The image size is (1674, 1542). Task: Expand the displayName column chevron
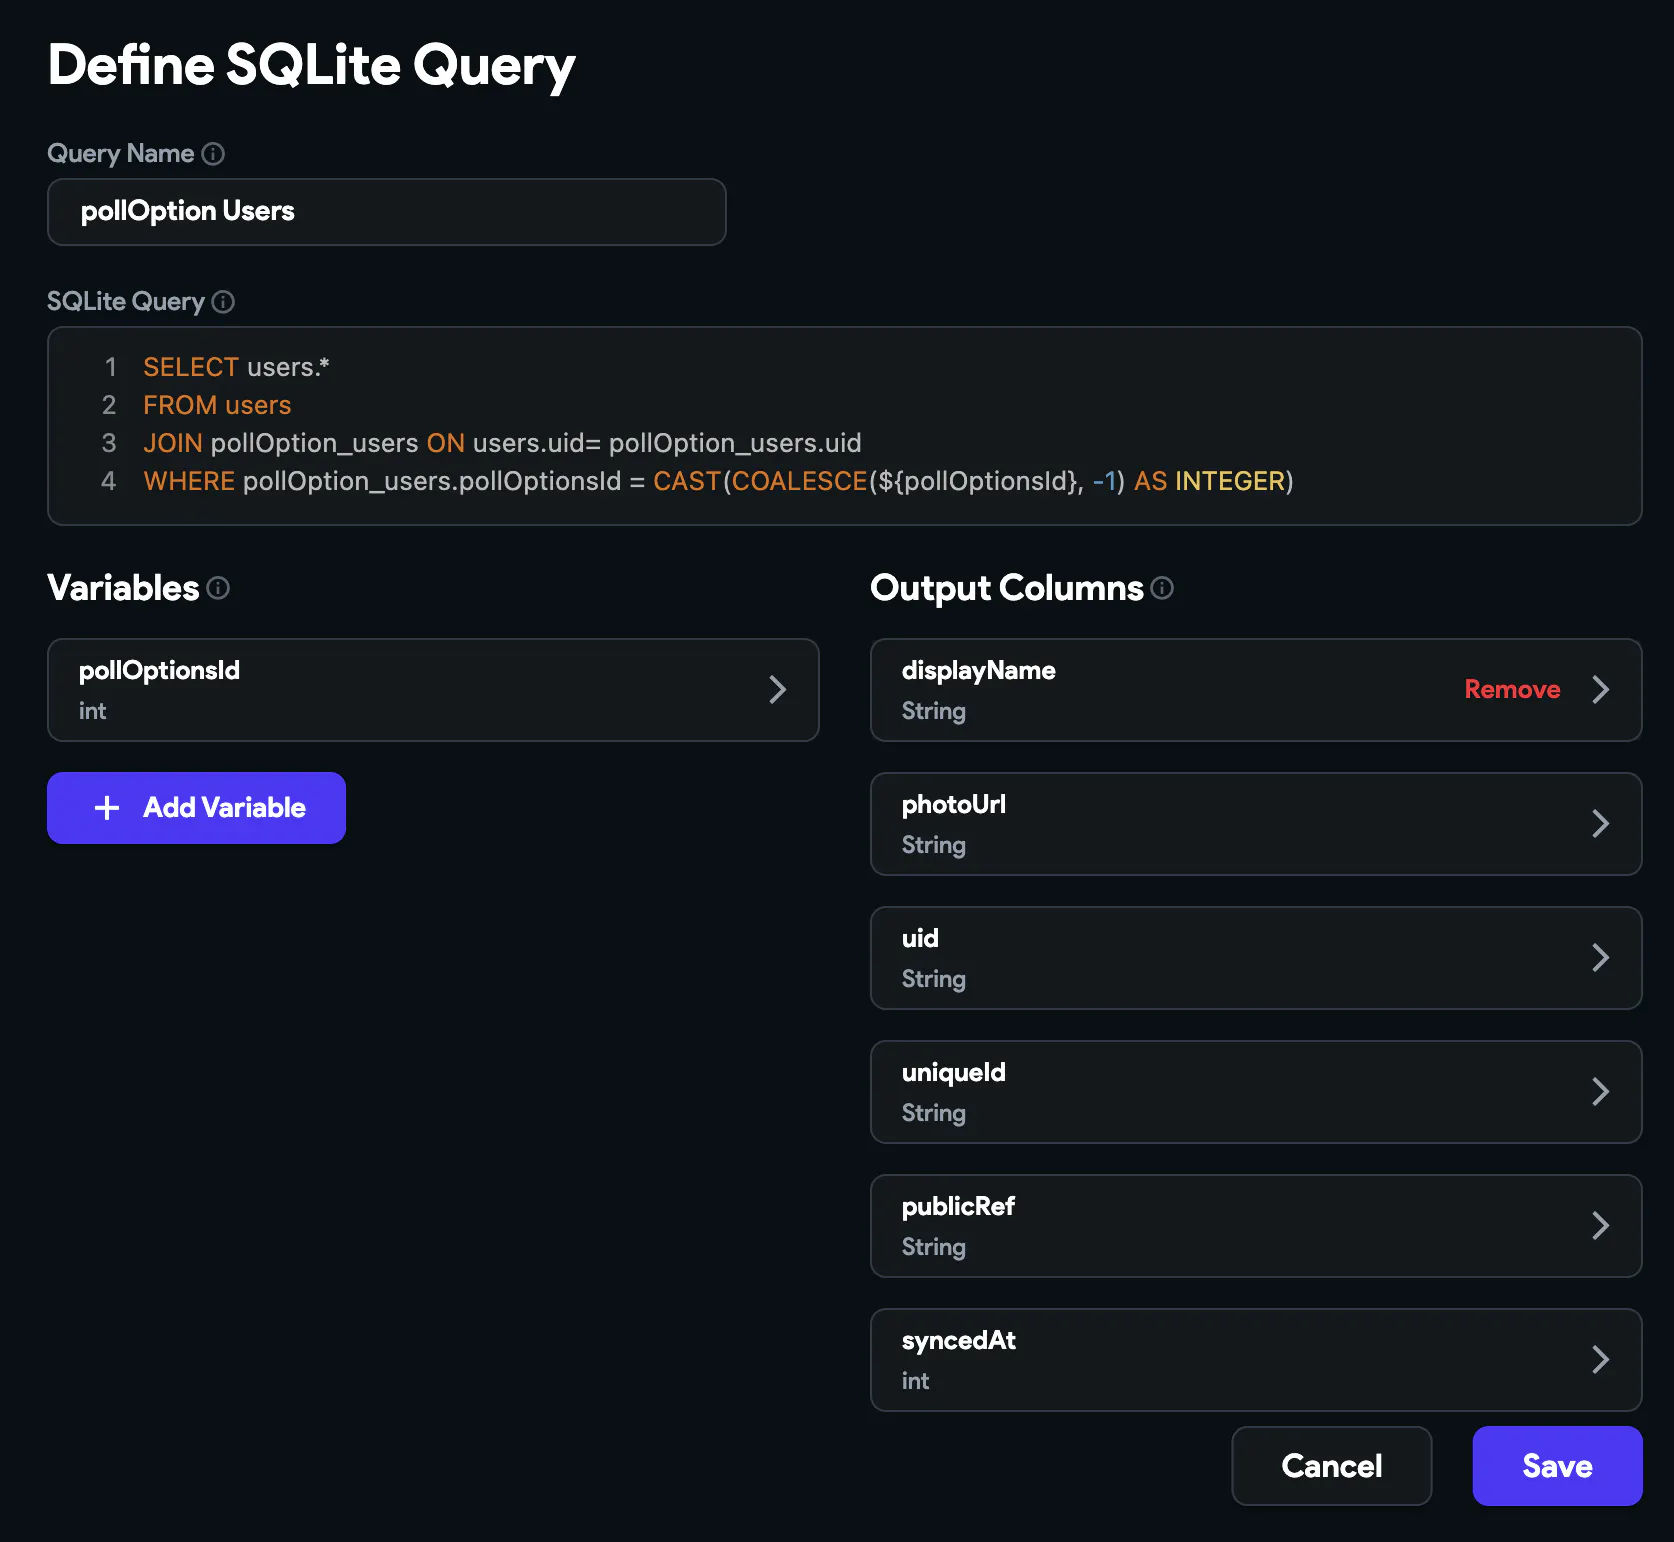coord(1600,690)
